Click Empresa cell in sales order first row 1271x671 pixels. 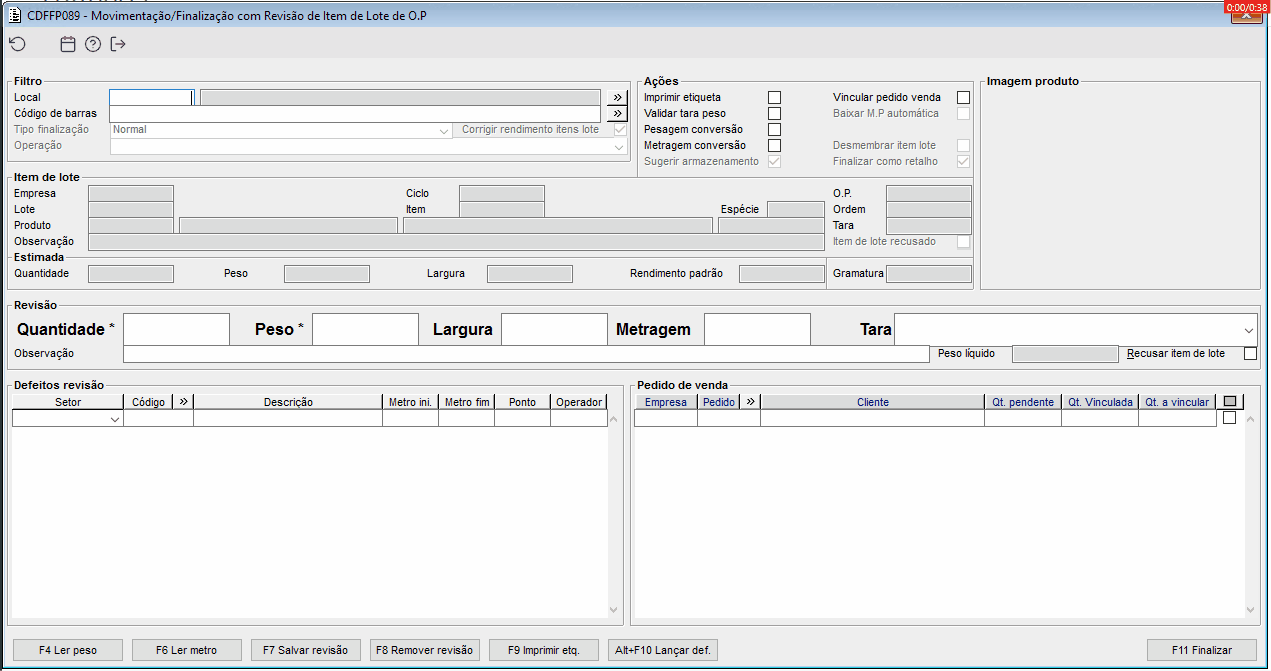pyautogui.click(x=666, y=419)
